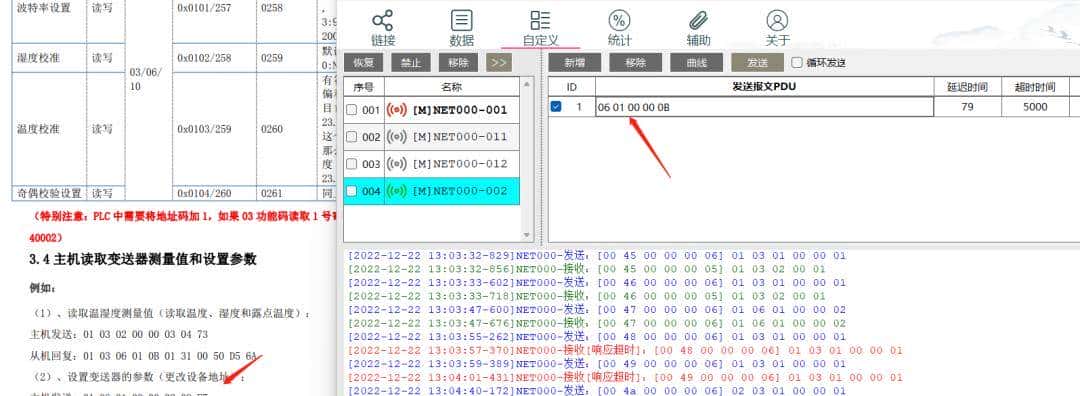The image size is (1080, 396).
Task: Tick checkbox for row 003
Action: point(351,164)
